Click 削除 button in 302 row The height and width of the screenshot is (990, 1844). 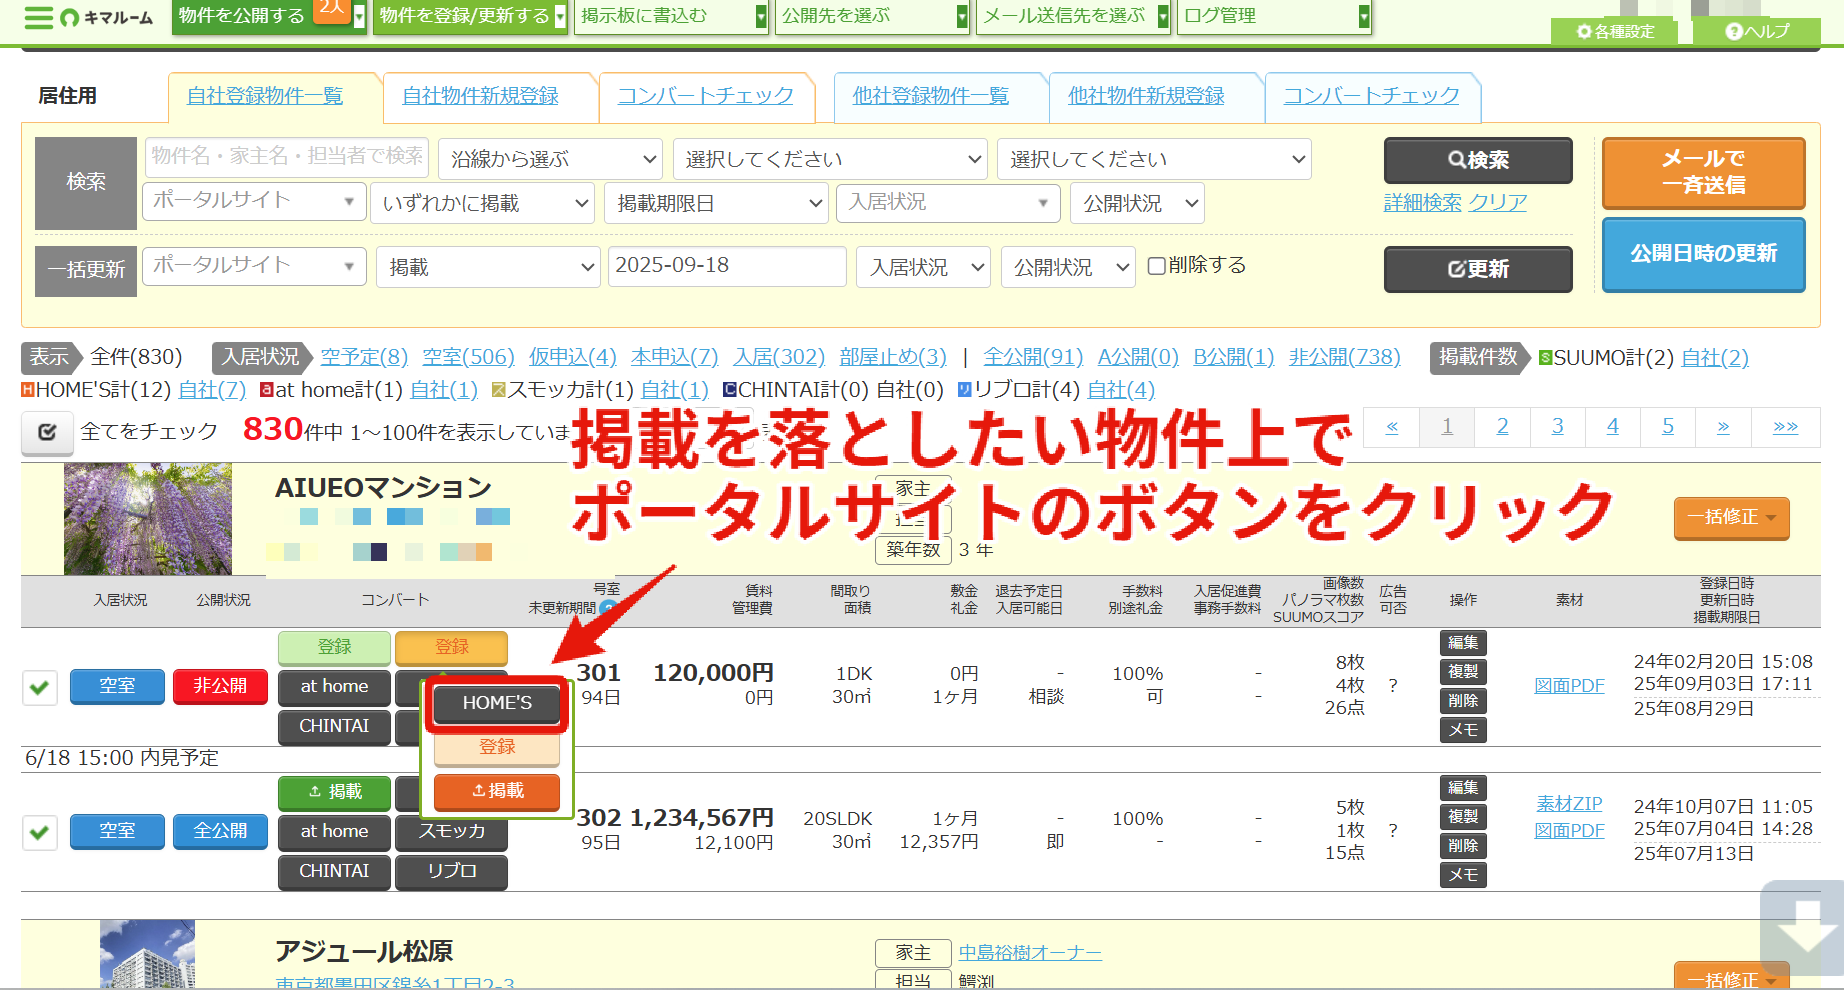1463,846
